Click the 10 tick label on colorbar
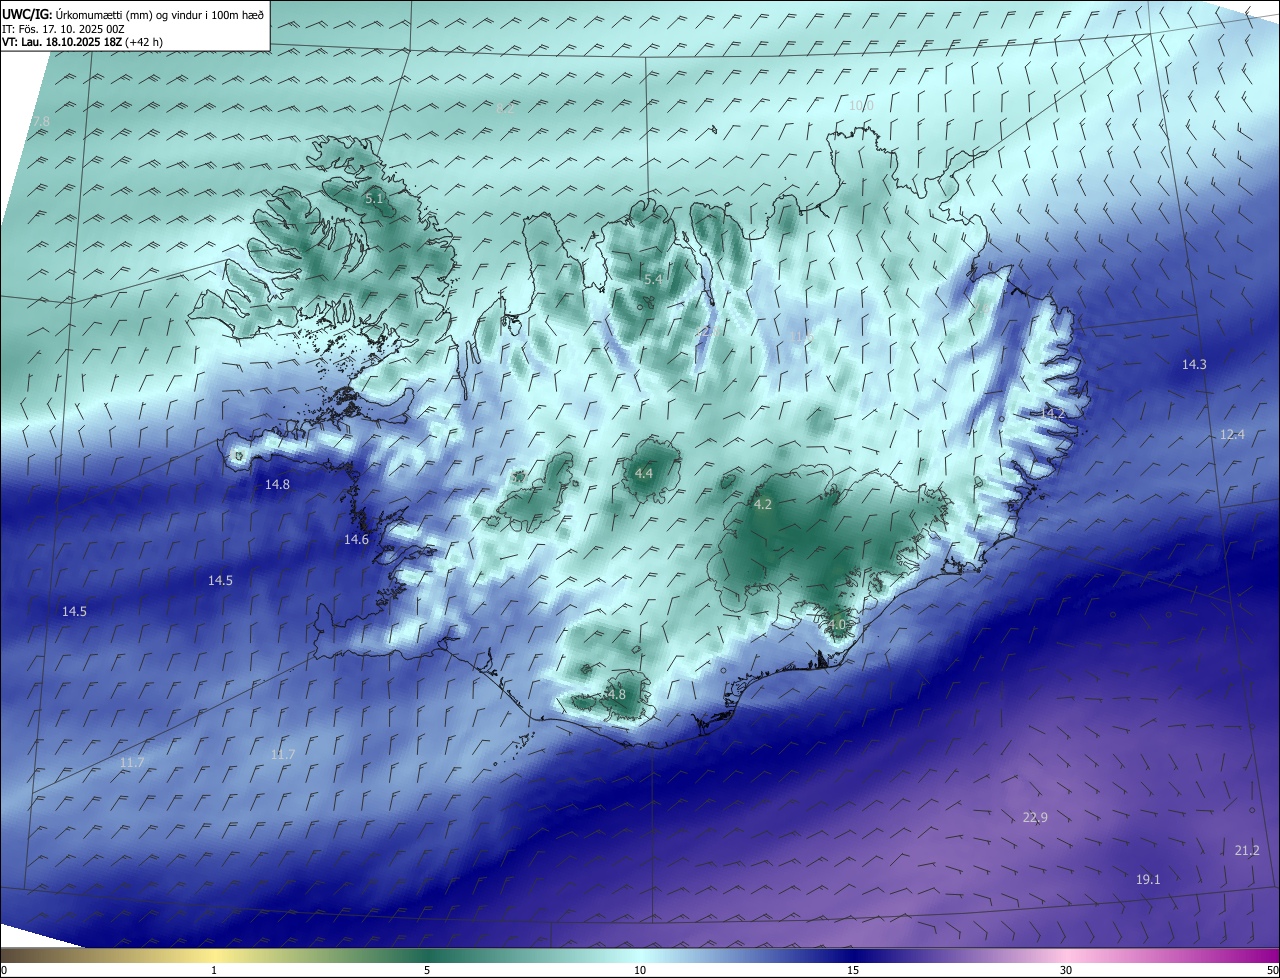The image size is (1280, 978). click(x=640, y=970)
